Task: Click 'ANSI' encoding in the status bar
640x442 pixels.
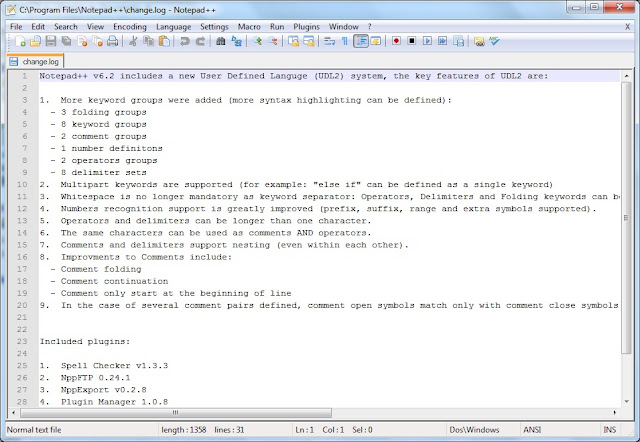Action: click(532, 430)
